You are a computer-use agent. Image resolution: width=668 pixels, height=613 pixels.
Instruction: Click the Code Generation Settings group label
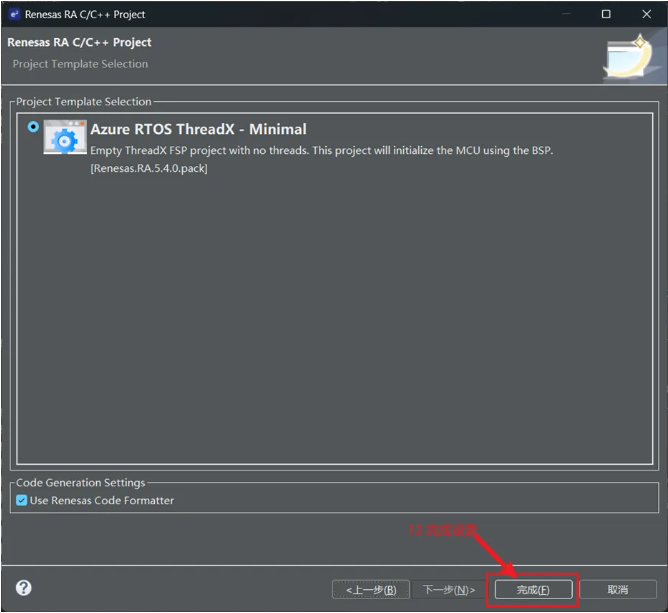point(81,483)
